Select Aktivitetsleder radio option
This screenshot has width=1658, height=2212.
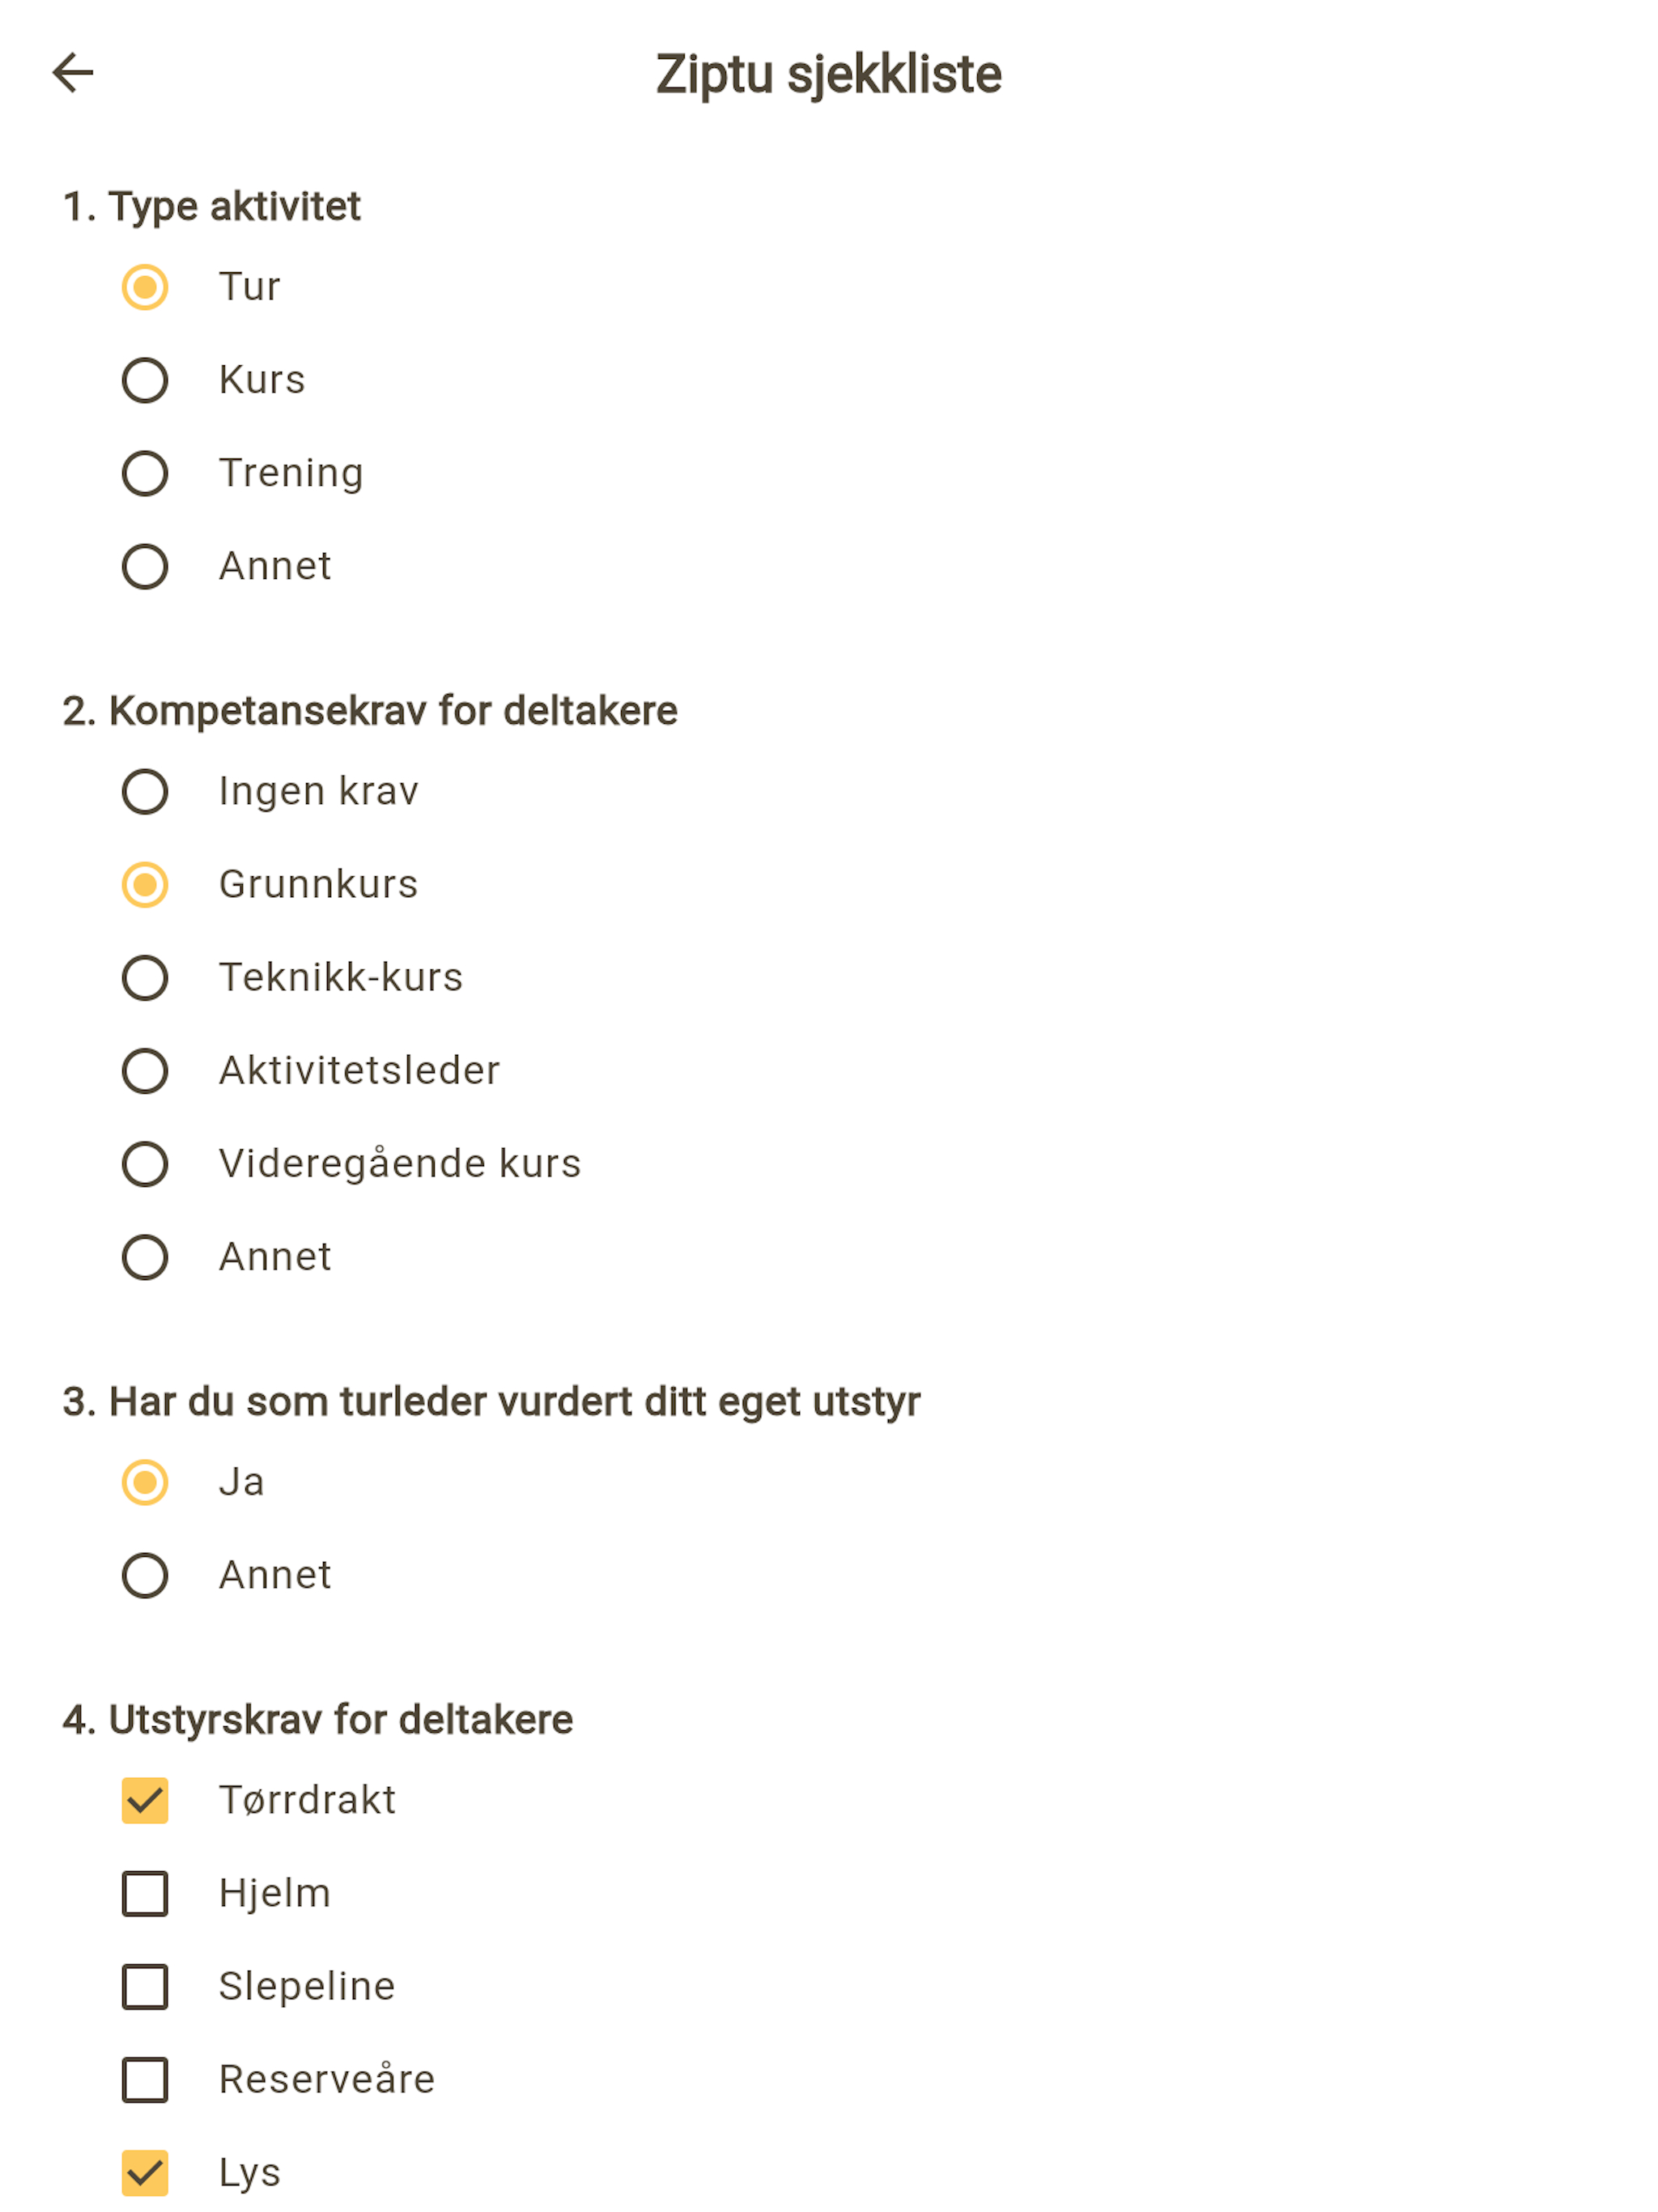point(145,1070)
